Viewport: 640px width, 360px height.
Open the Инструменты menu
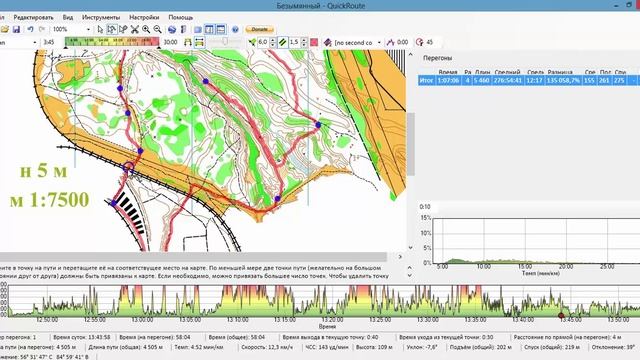point(101,17)
